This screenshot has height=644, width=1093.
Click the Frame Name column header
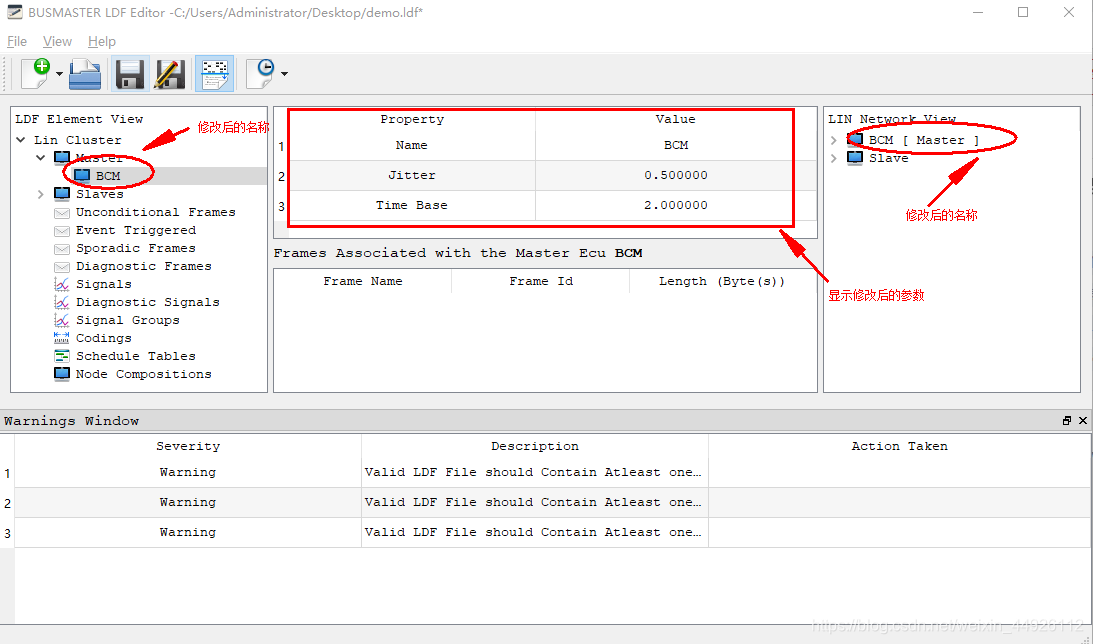(363, 282)
